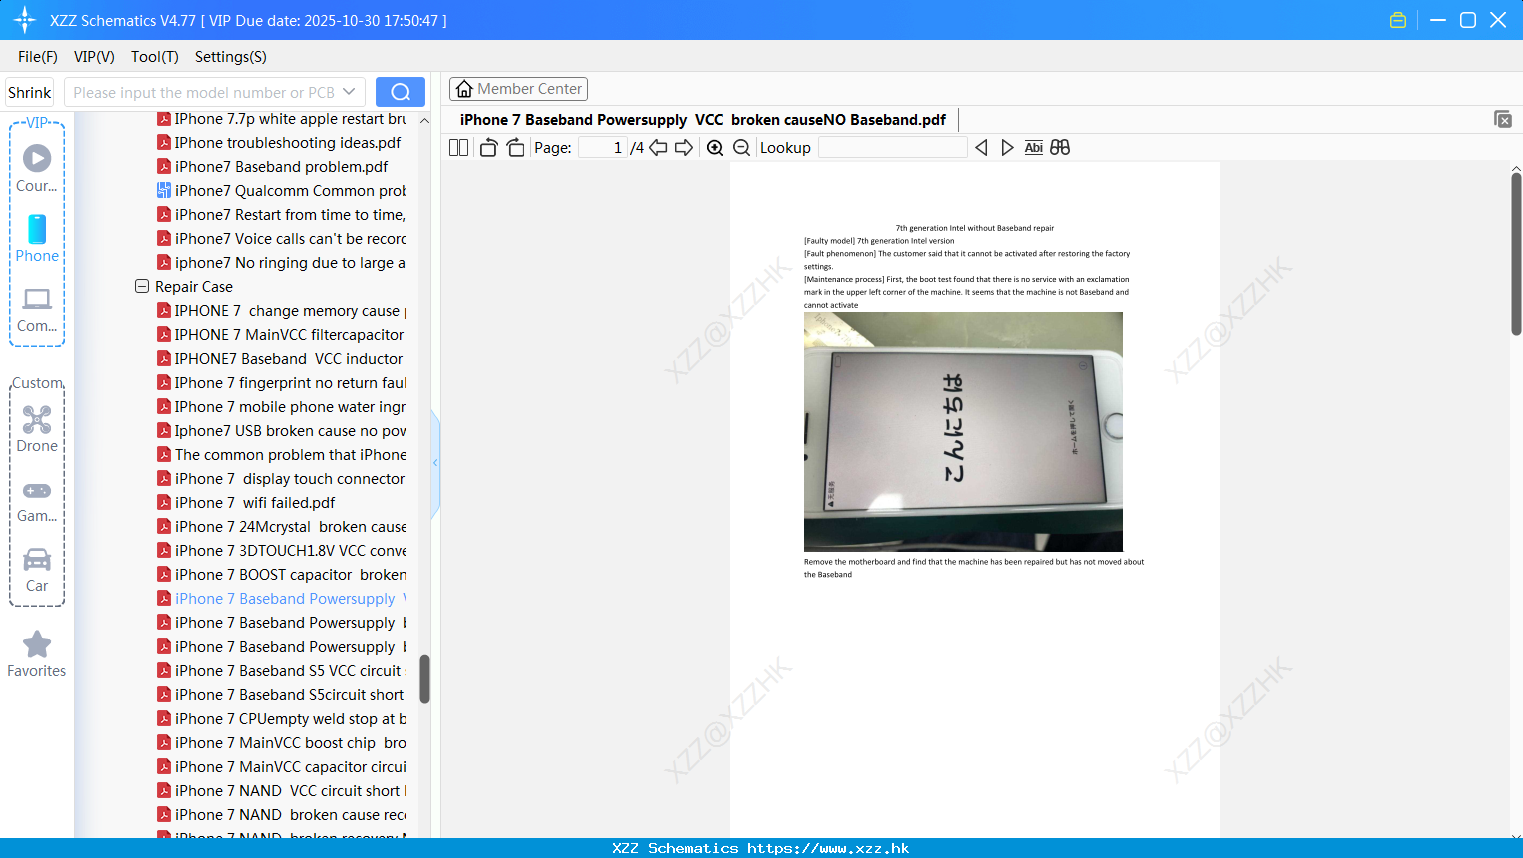Image resolution: width=1523 pixels, height=858 pixels.
Task: Select the iPhone 7 Baseband Powersupply document tab
Action: 703,120
